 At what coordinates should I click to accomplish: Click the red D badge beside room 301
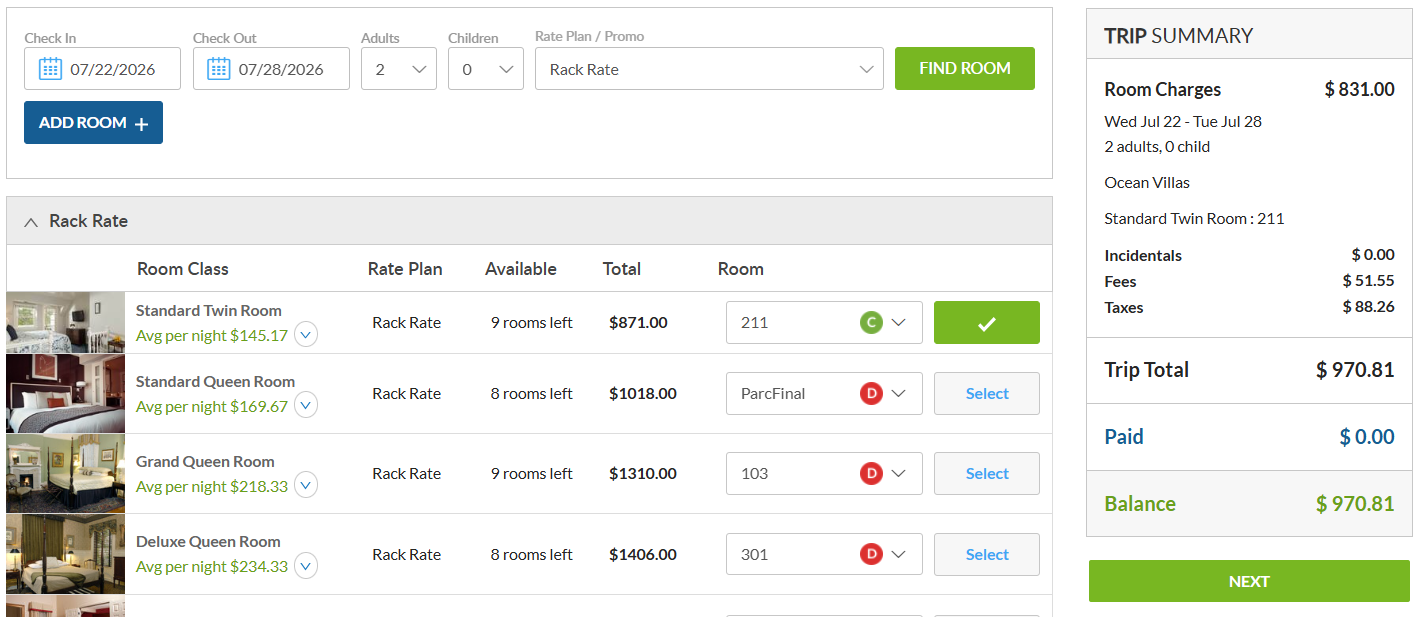[x=871, y=554]
